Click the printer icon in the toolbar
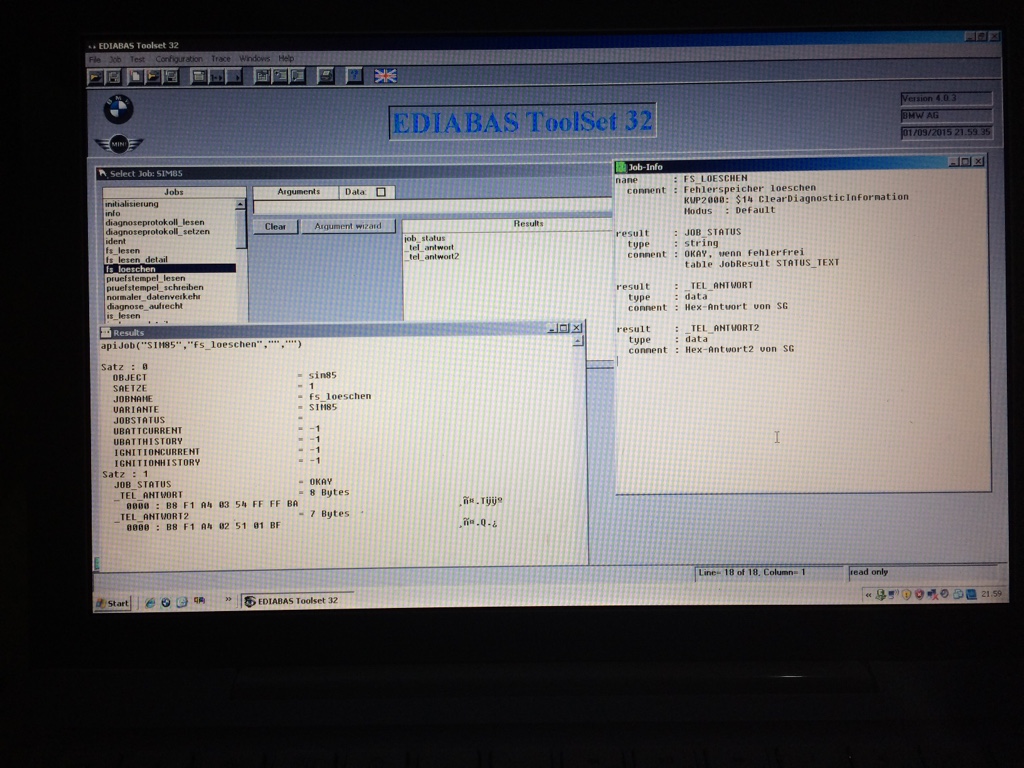The image size is (1024, 768). click(x=325, y=76)
